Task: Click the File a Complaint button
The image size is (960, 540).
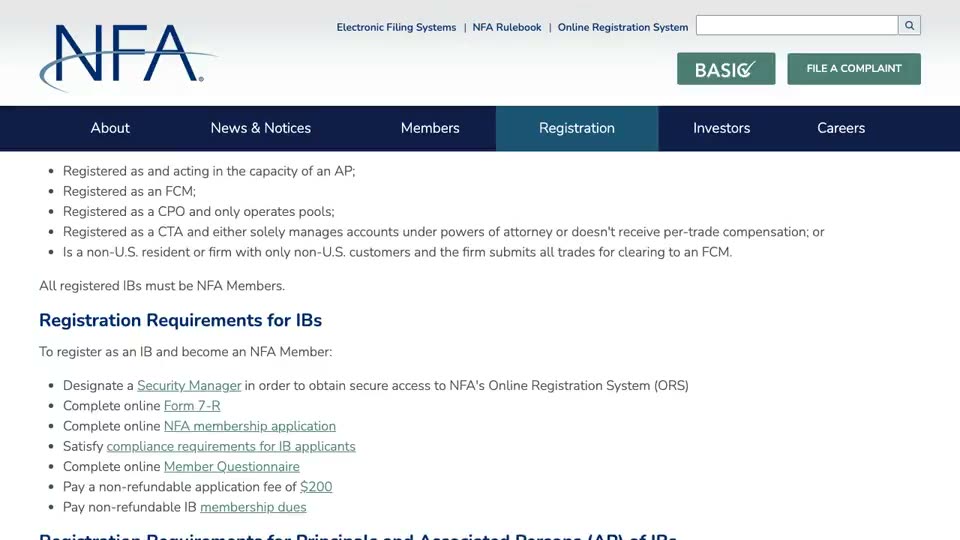Action: click(854, 69)
